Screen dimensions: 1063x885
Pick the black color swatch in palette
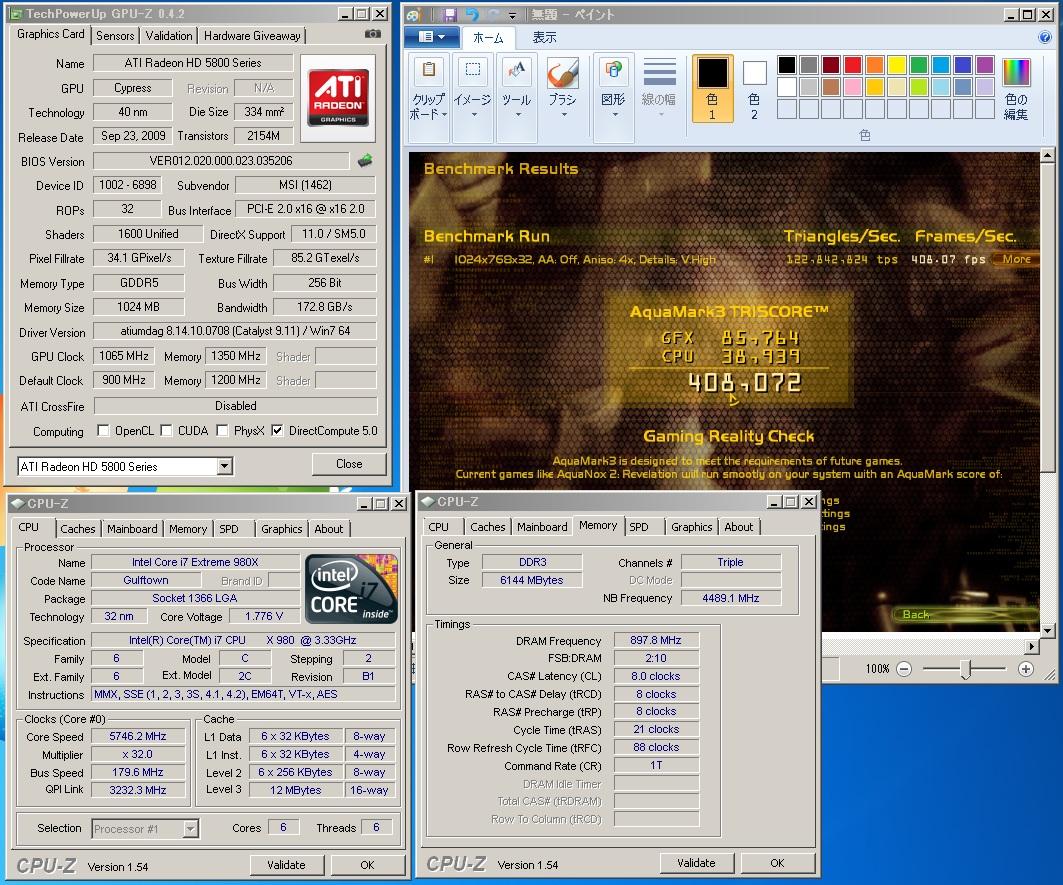786,64
